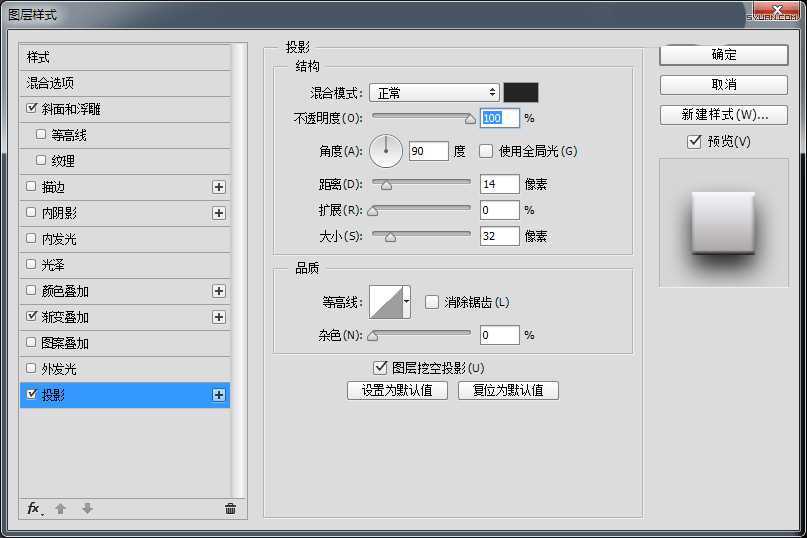This screenshot has width=807, height=538.
Task: Click the move effect up arrow
Action: coord(61,508)
